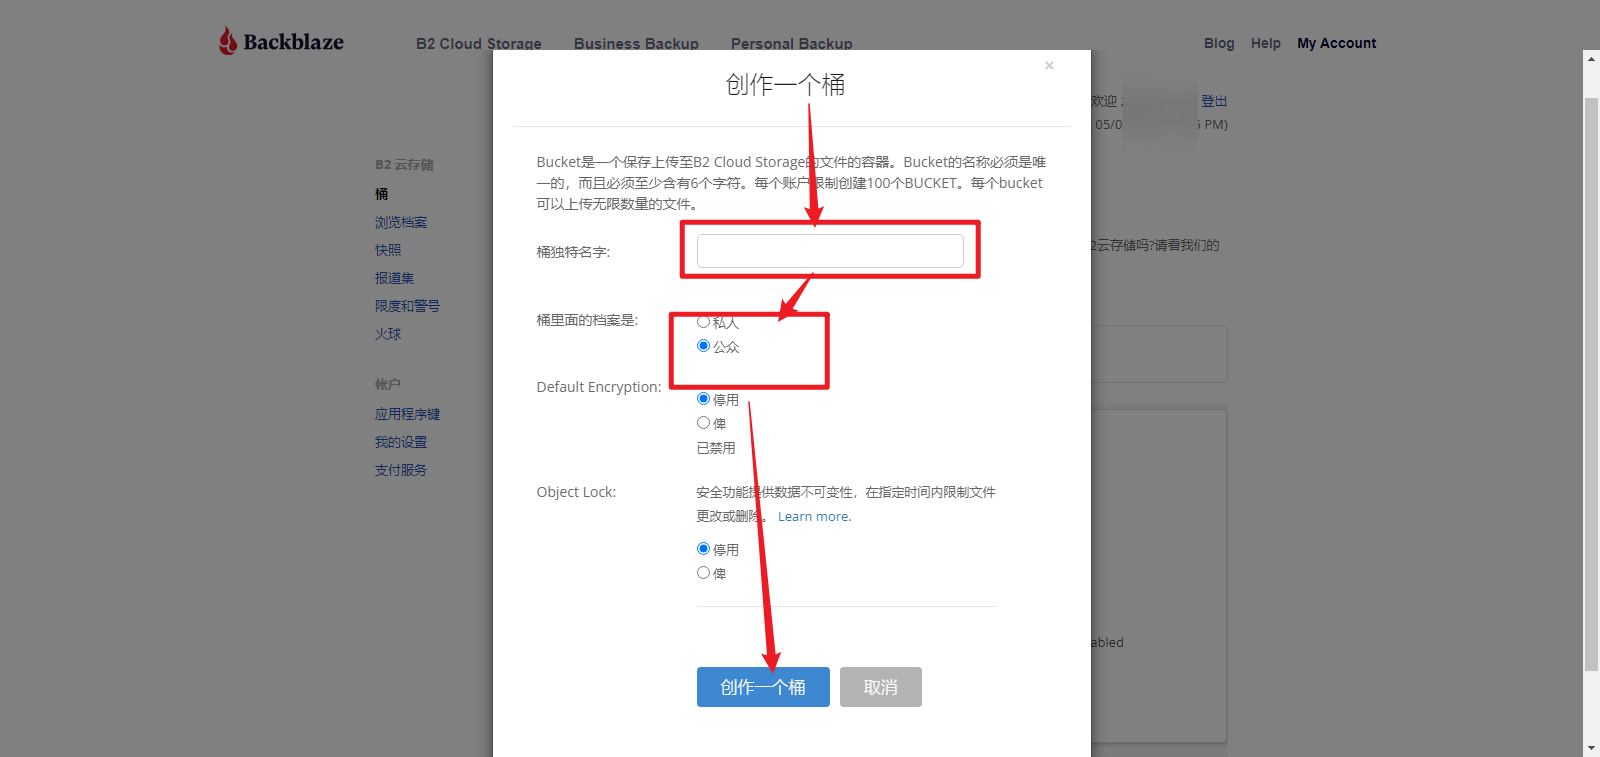Choose 停用 under Object Lock
This screenshot has height=757, width=1600.
click(x=703, y=549)
